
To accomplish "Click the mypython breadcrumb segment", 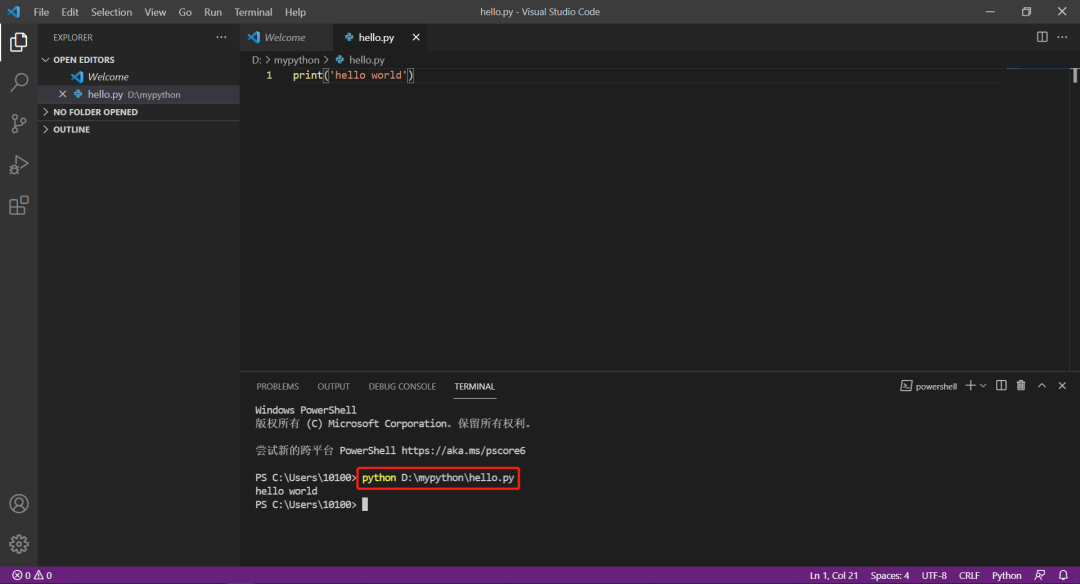I will point(297,60).
